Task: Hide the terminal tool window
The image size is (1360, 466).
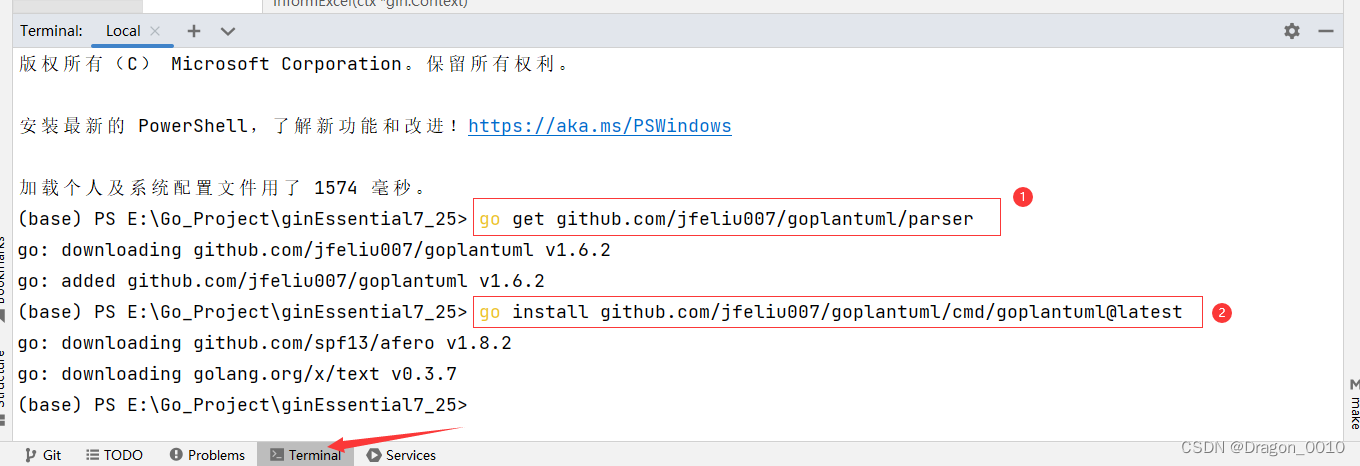Action: click(1326, 31)
